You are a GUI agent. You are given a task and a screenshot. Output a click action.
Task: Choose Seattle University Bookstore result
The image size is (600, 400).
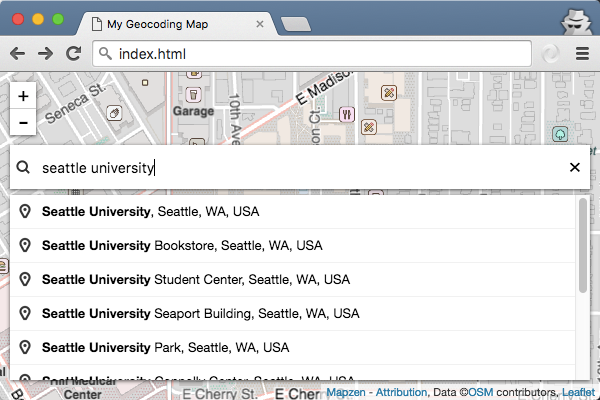[293, 245]
